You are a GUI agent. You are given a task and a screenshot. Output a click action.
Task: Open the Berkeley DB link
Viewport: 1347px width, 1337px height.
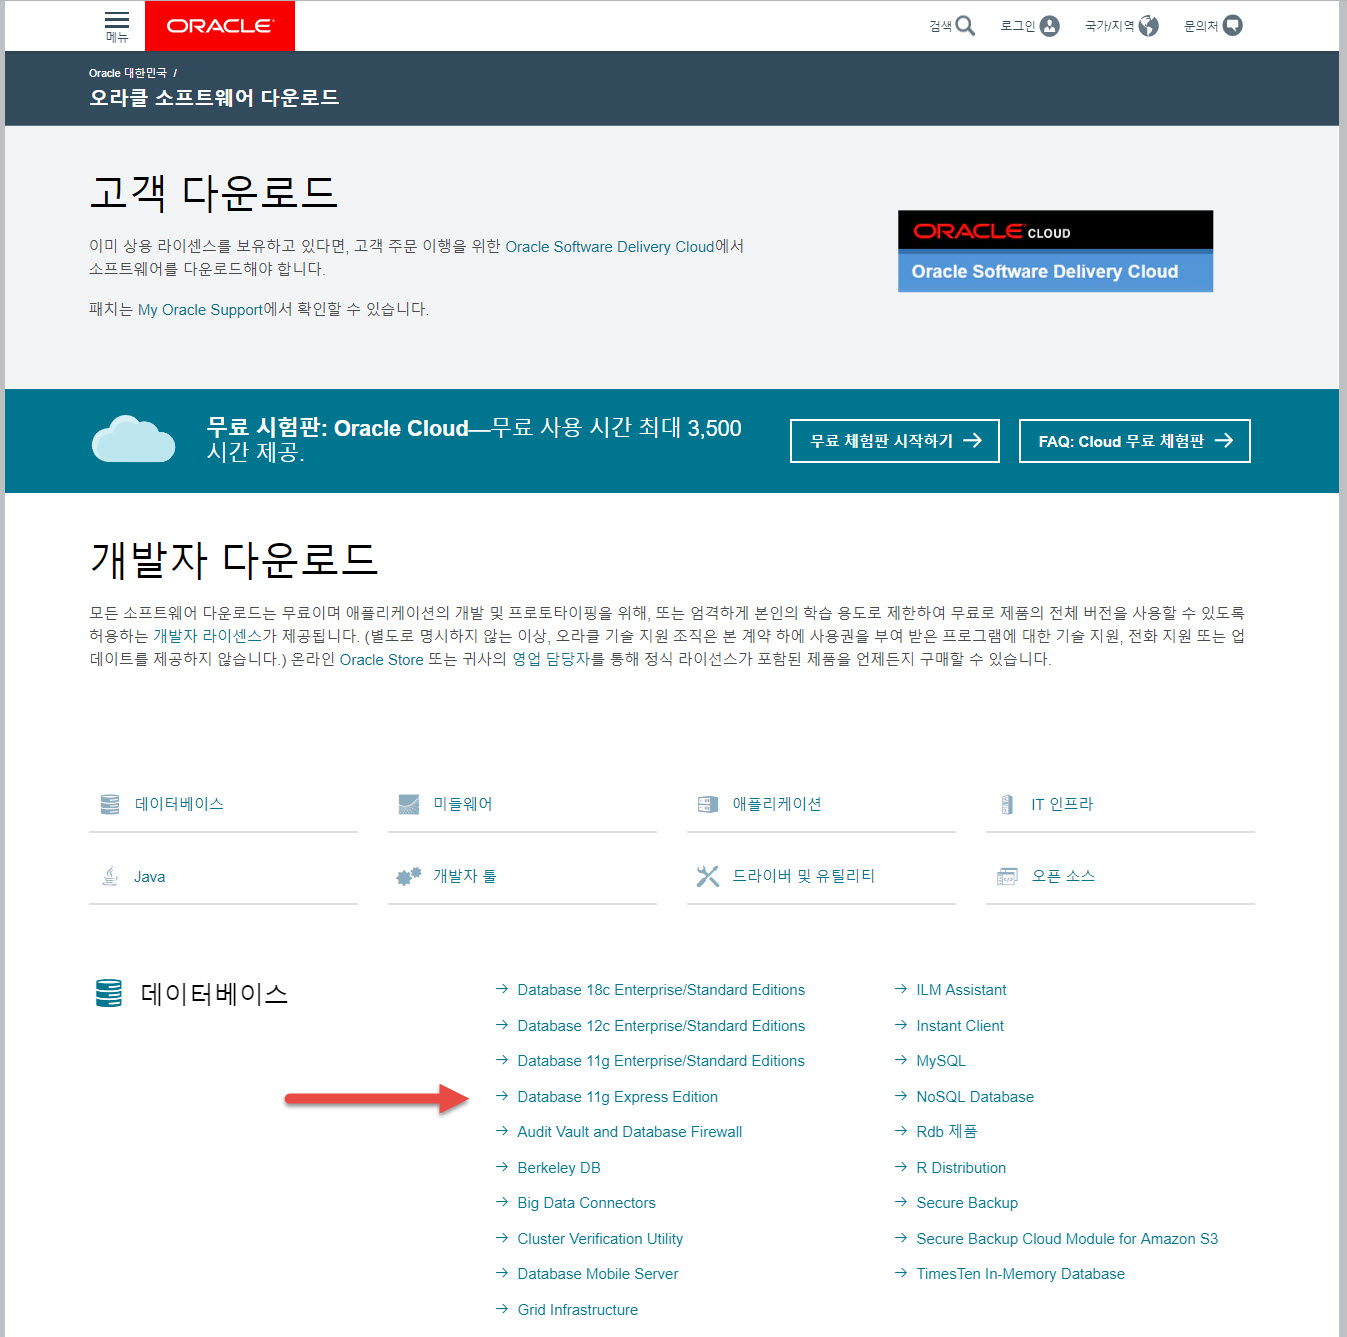559,1168
